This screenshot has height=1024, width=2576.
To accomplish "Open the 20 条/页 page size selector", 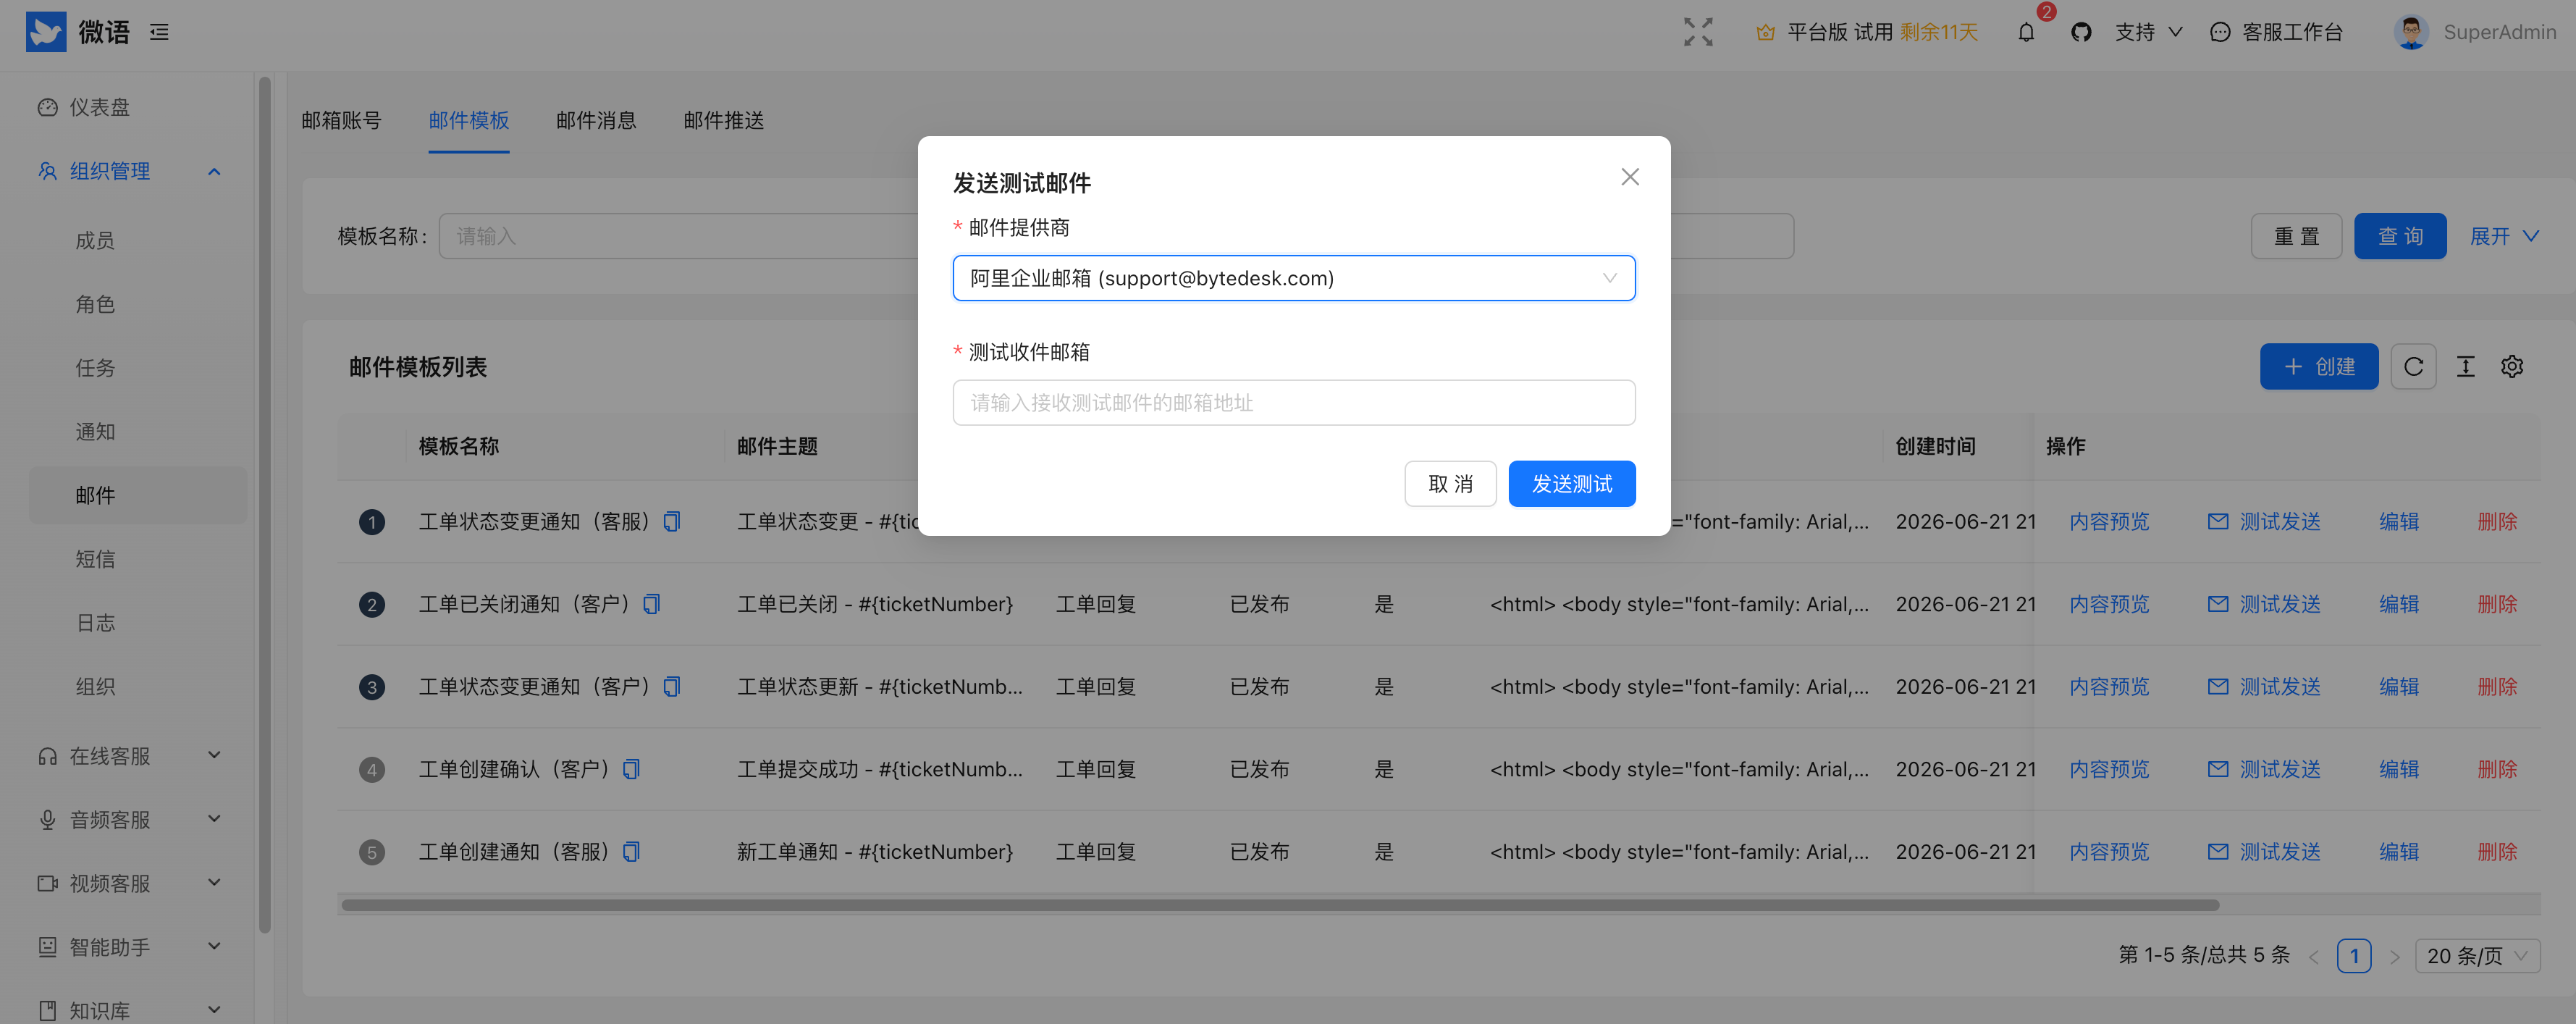I will point(2476,955).
